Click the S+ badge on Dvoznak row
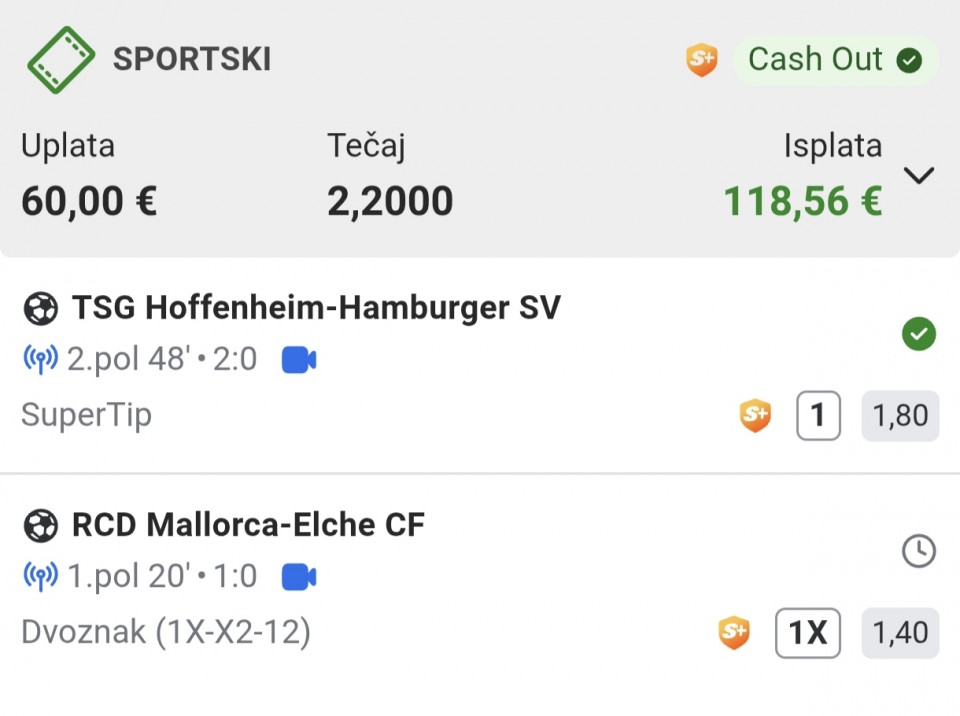The image size is (960, 716). pyautogui.click(x=734, y=632)
